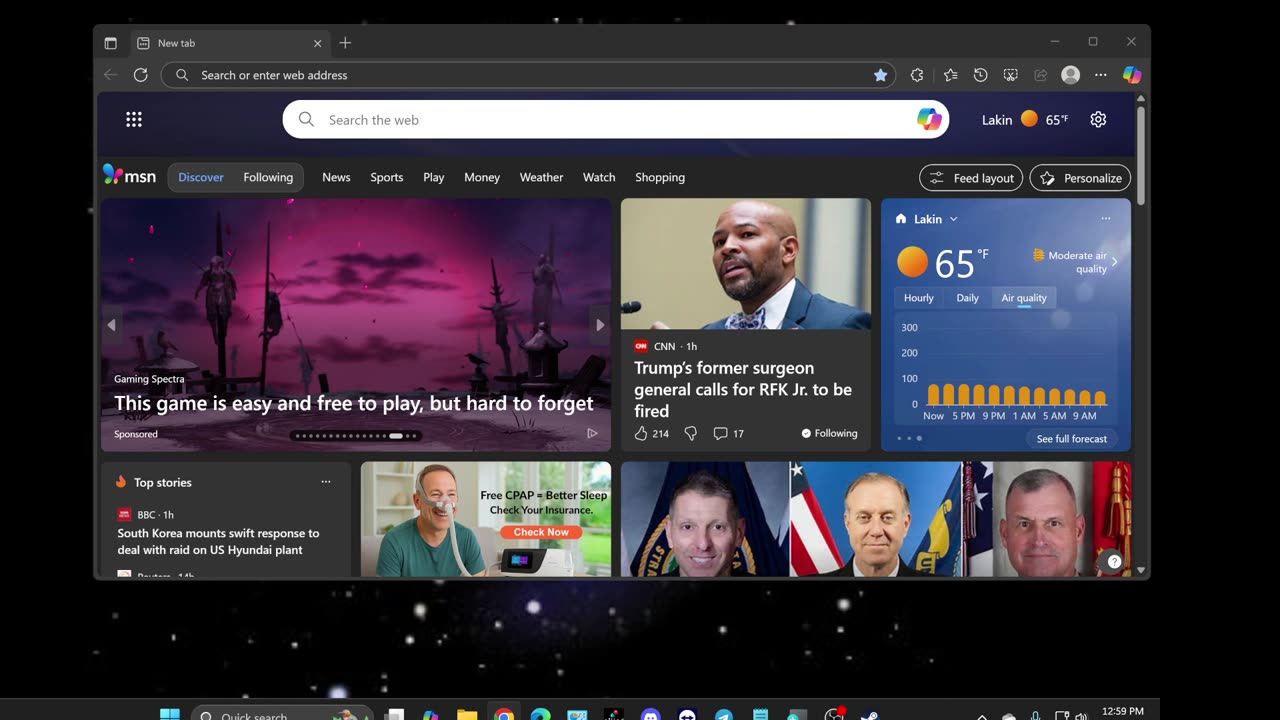Open Steam from the taskbar
This screenshot has height=720, width=1280.
coord(870,716)
